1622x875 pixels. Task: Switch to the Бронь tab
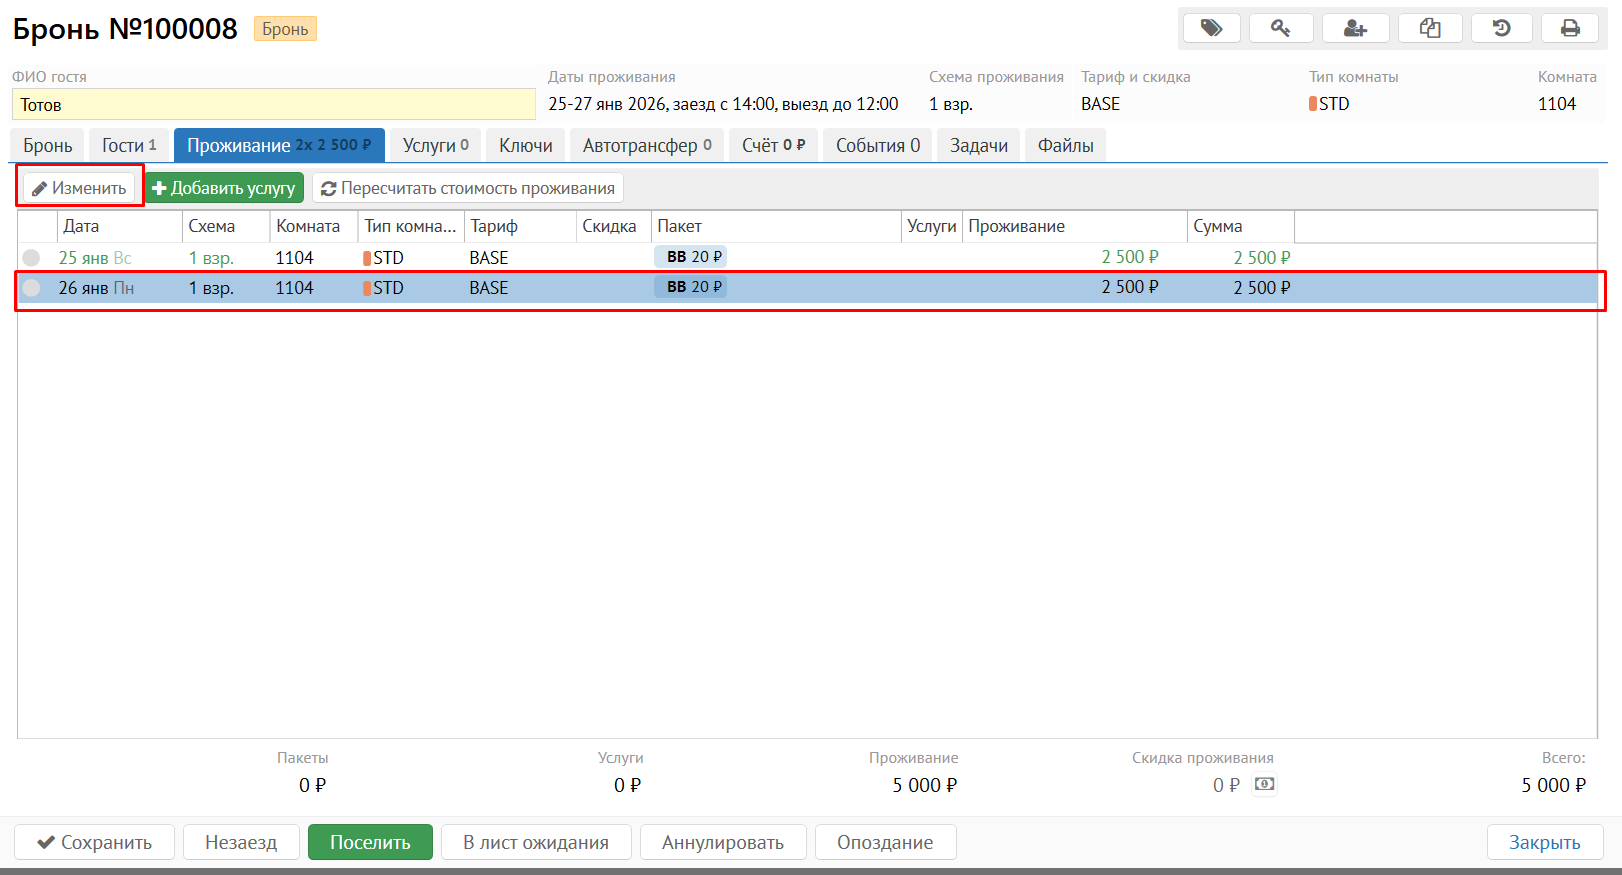pyautogui.click(x=48, y=145)
